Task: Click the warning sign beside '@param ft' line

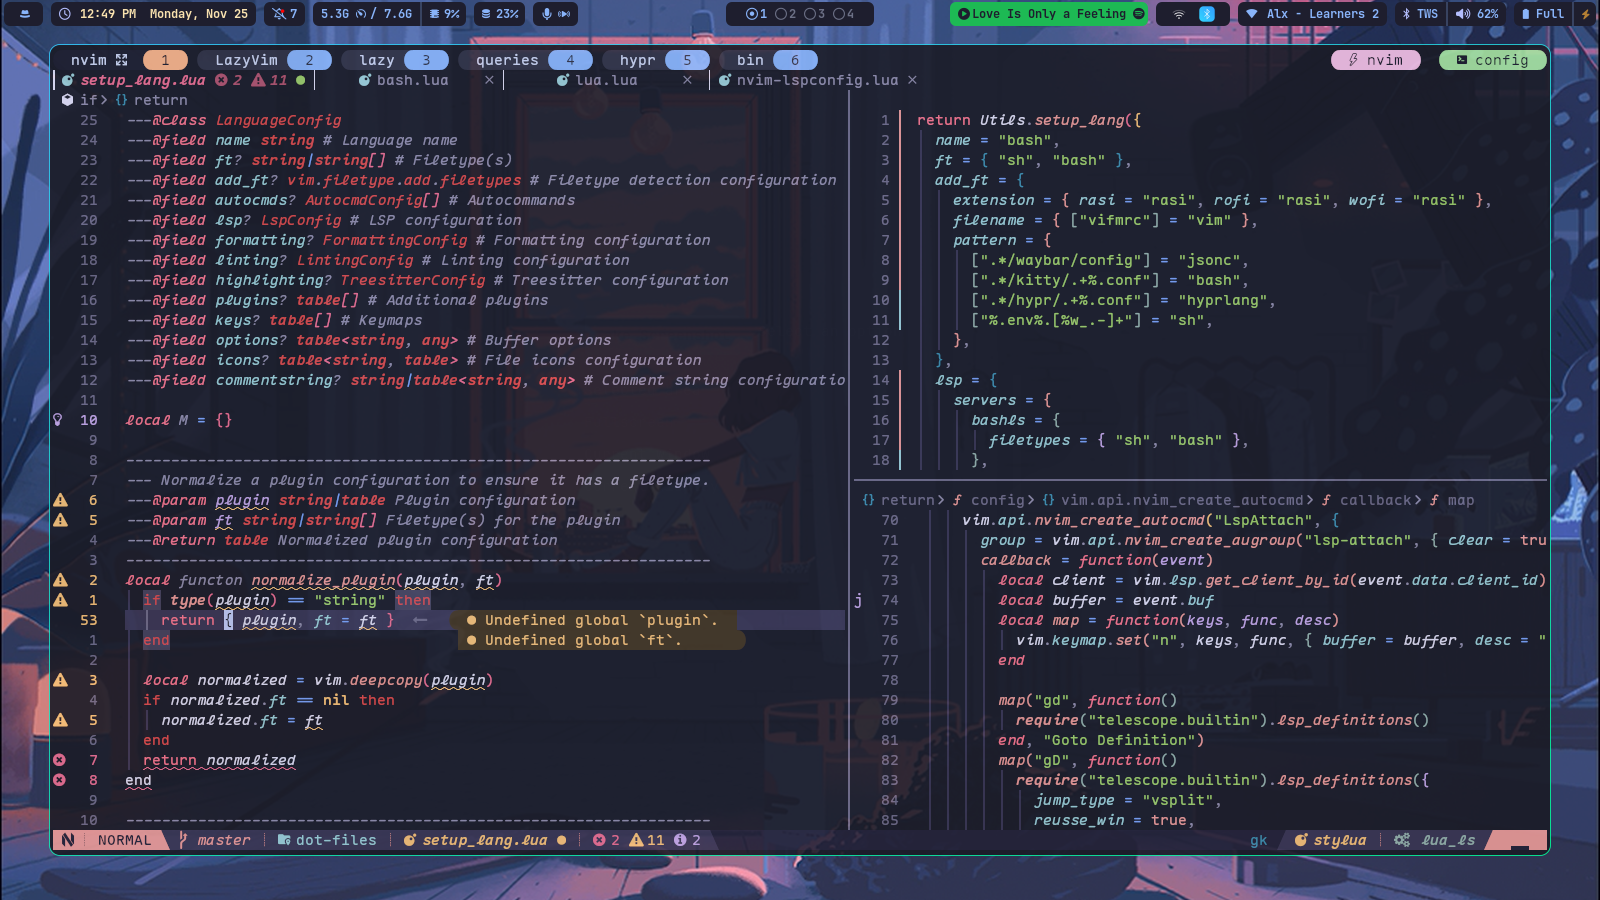Action: [60, 520]
